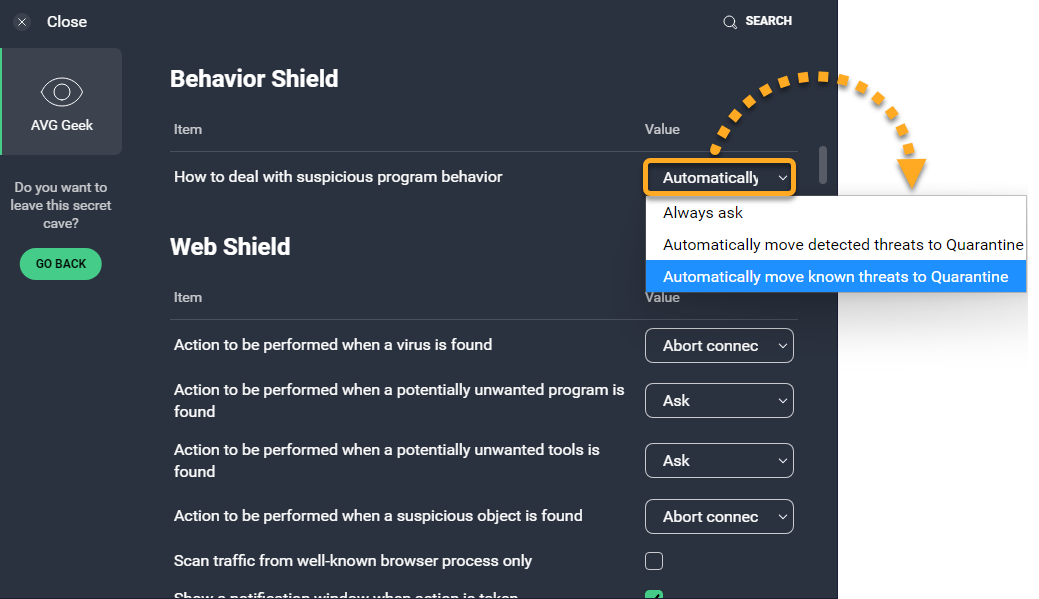The image size is (1039, 599).
Task: Click the Behavior Shield heading
Action: point(254,79)
